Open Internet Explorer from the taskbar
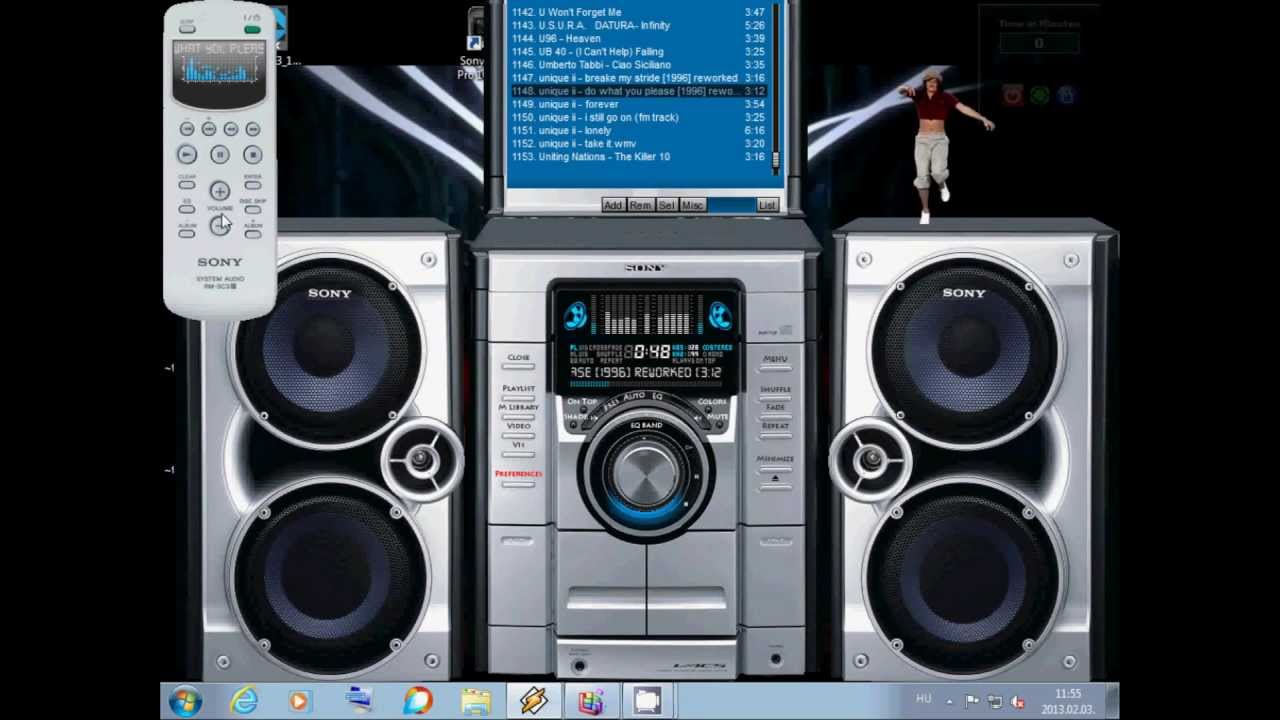 click(244, 701)
